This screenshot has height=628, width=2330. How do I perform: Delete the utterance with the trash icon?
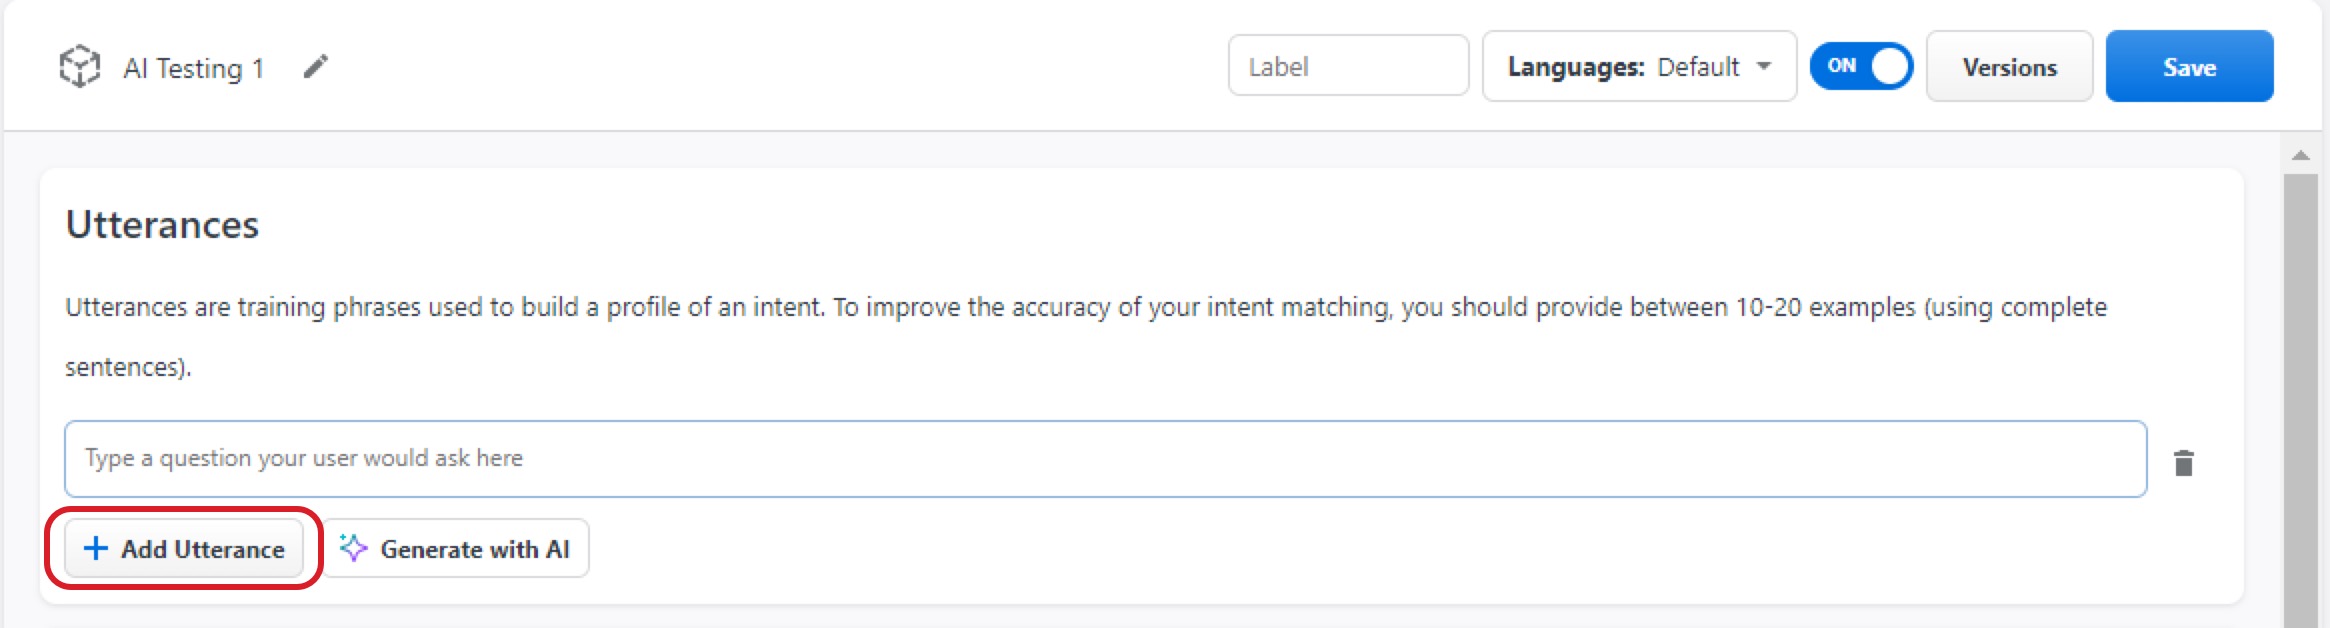pos(2183,463)
